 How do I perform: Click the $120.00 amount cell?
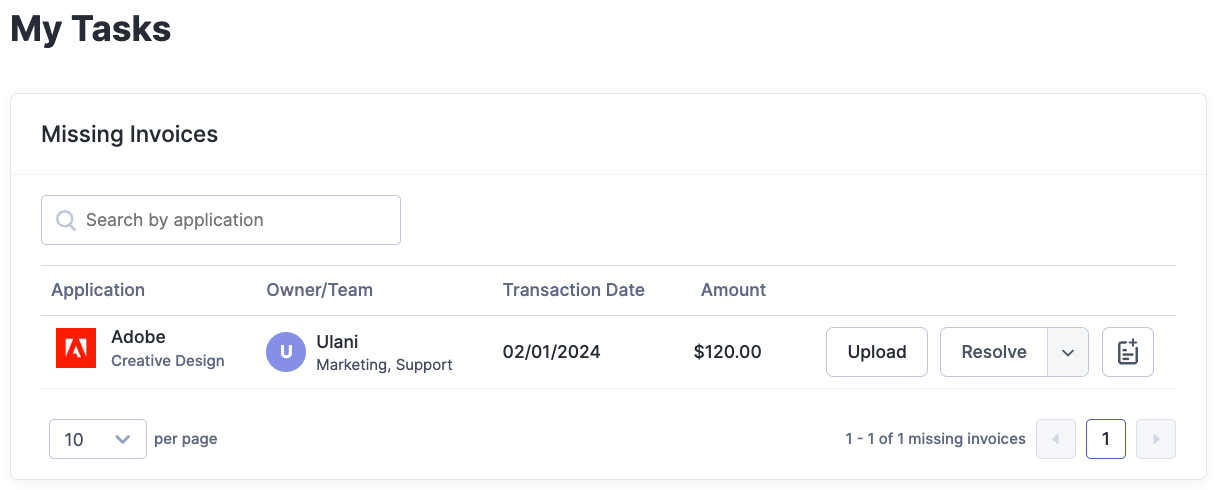727,352
